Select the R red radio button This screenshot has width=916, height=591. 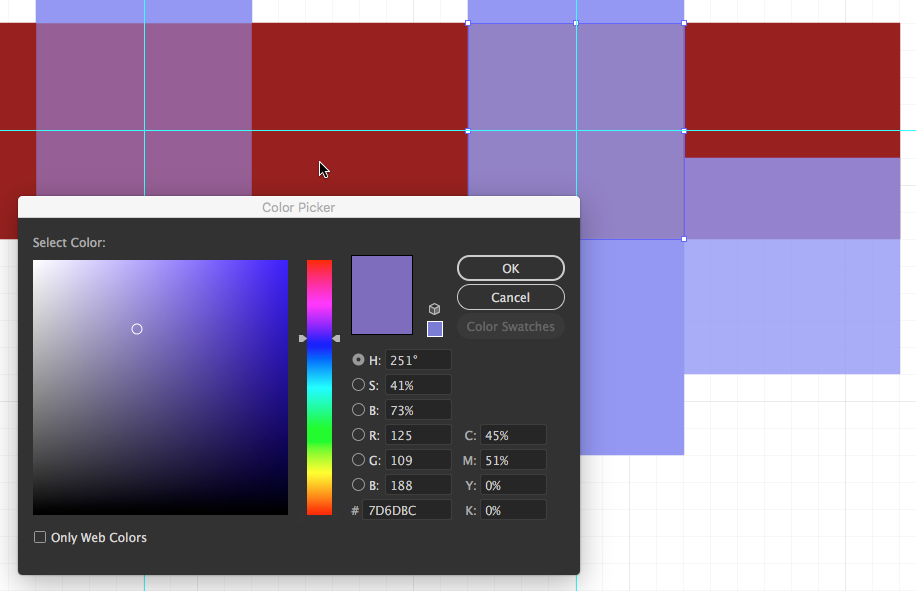tap(358, 435)
